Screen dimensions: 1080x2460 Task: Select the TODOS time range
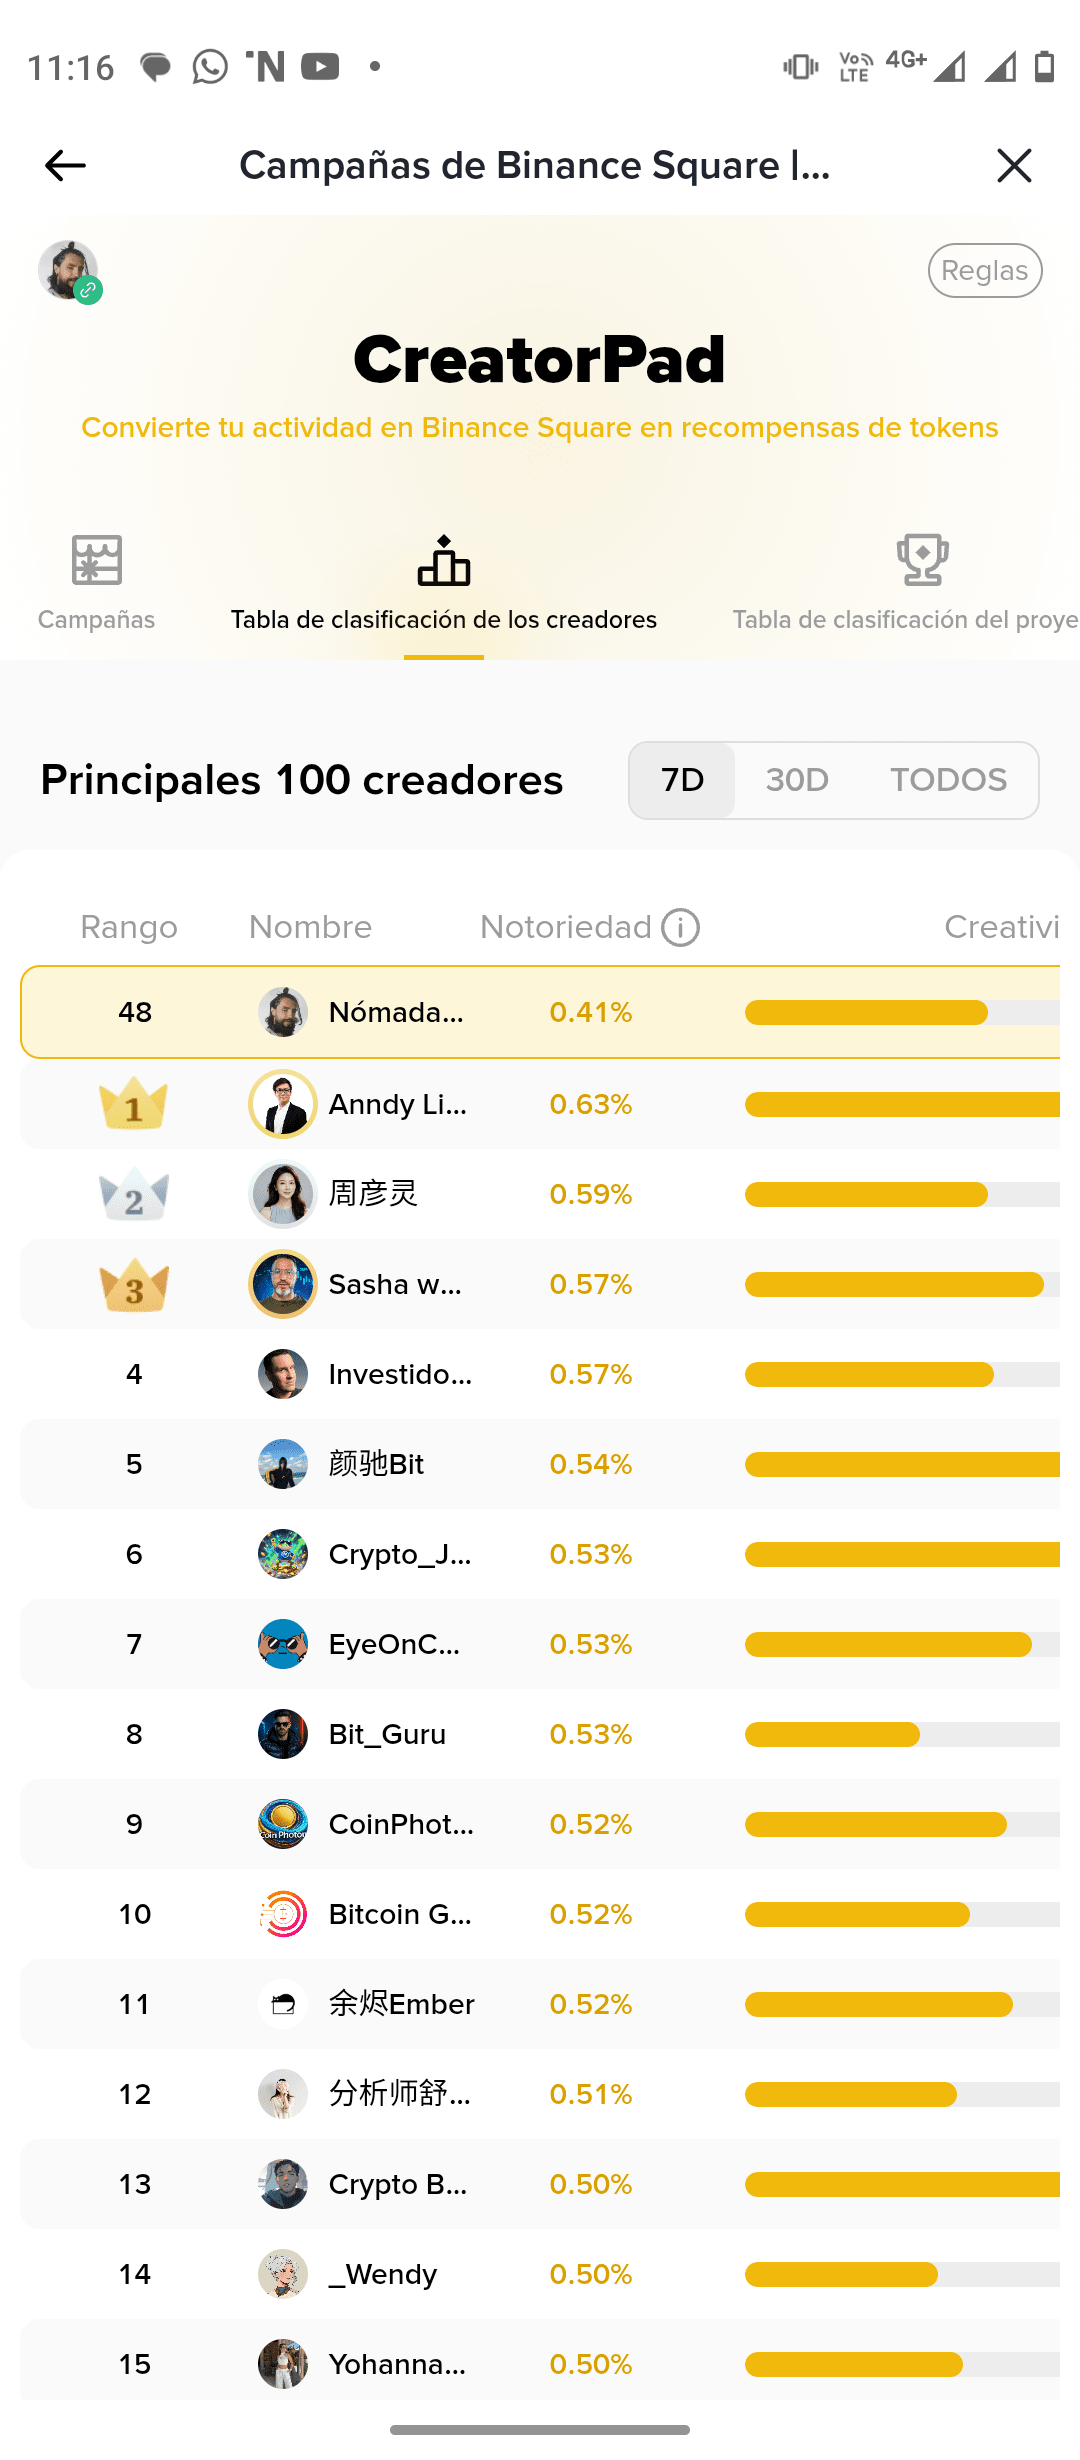pos(948,780)
